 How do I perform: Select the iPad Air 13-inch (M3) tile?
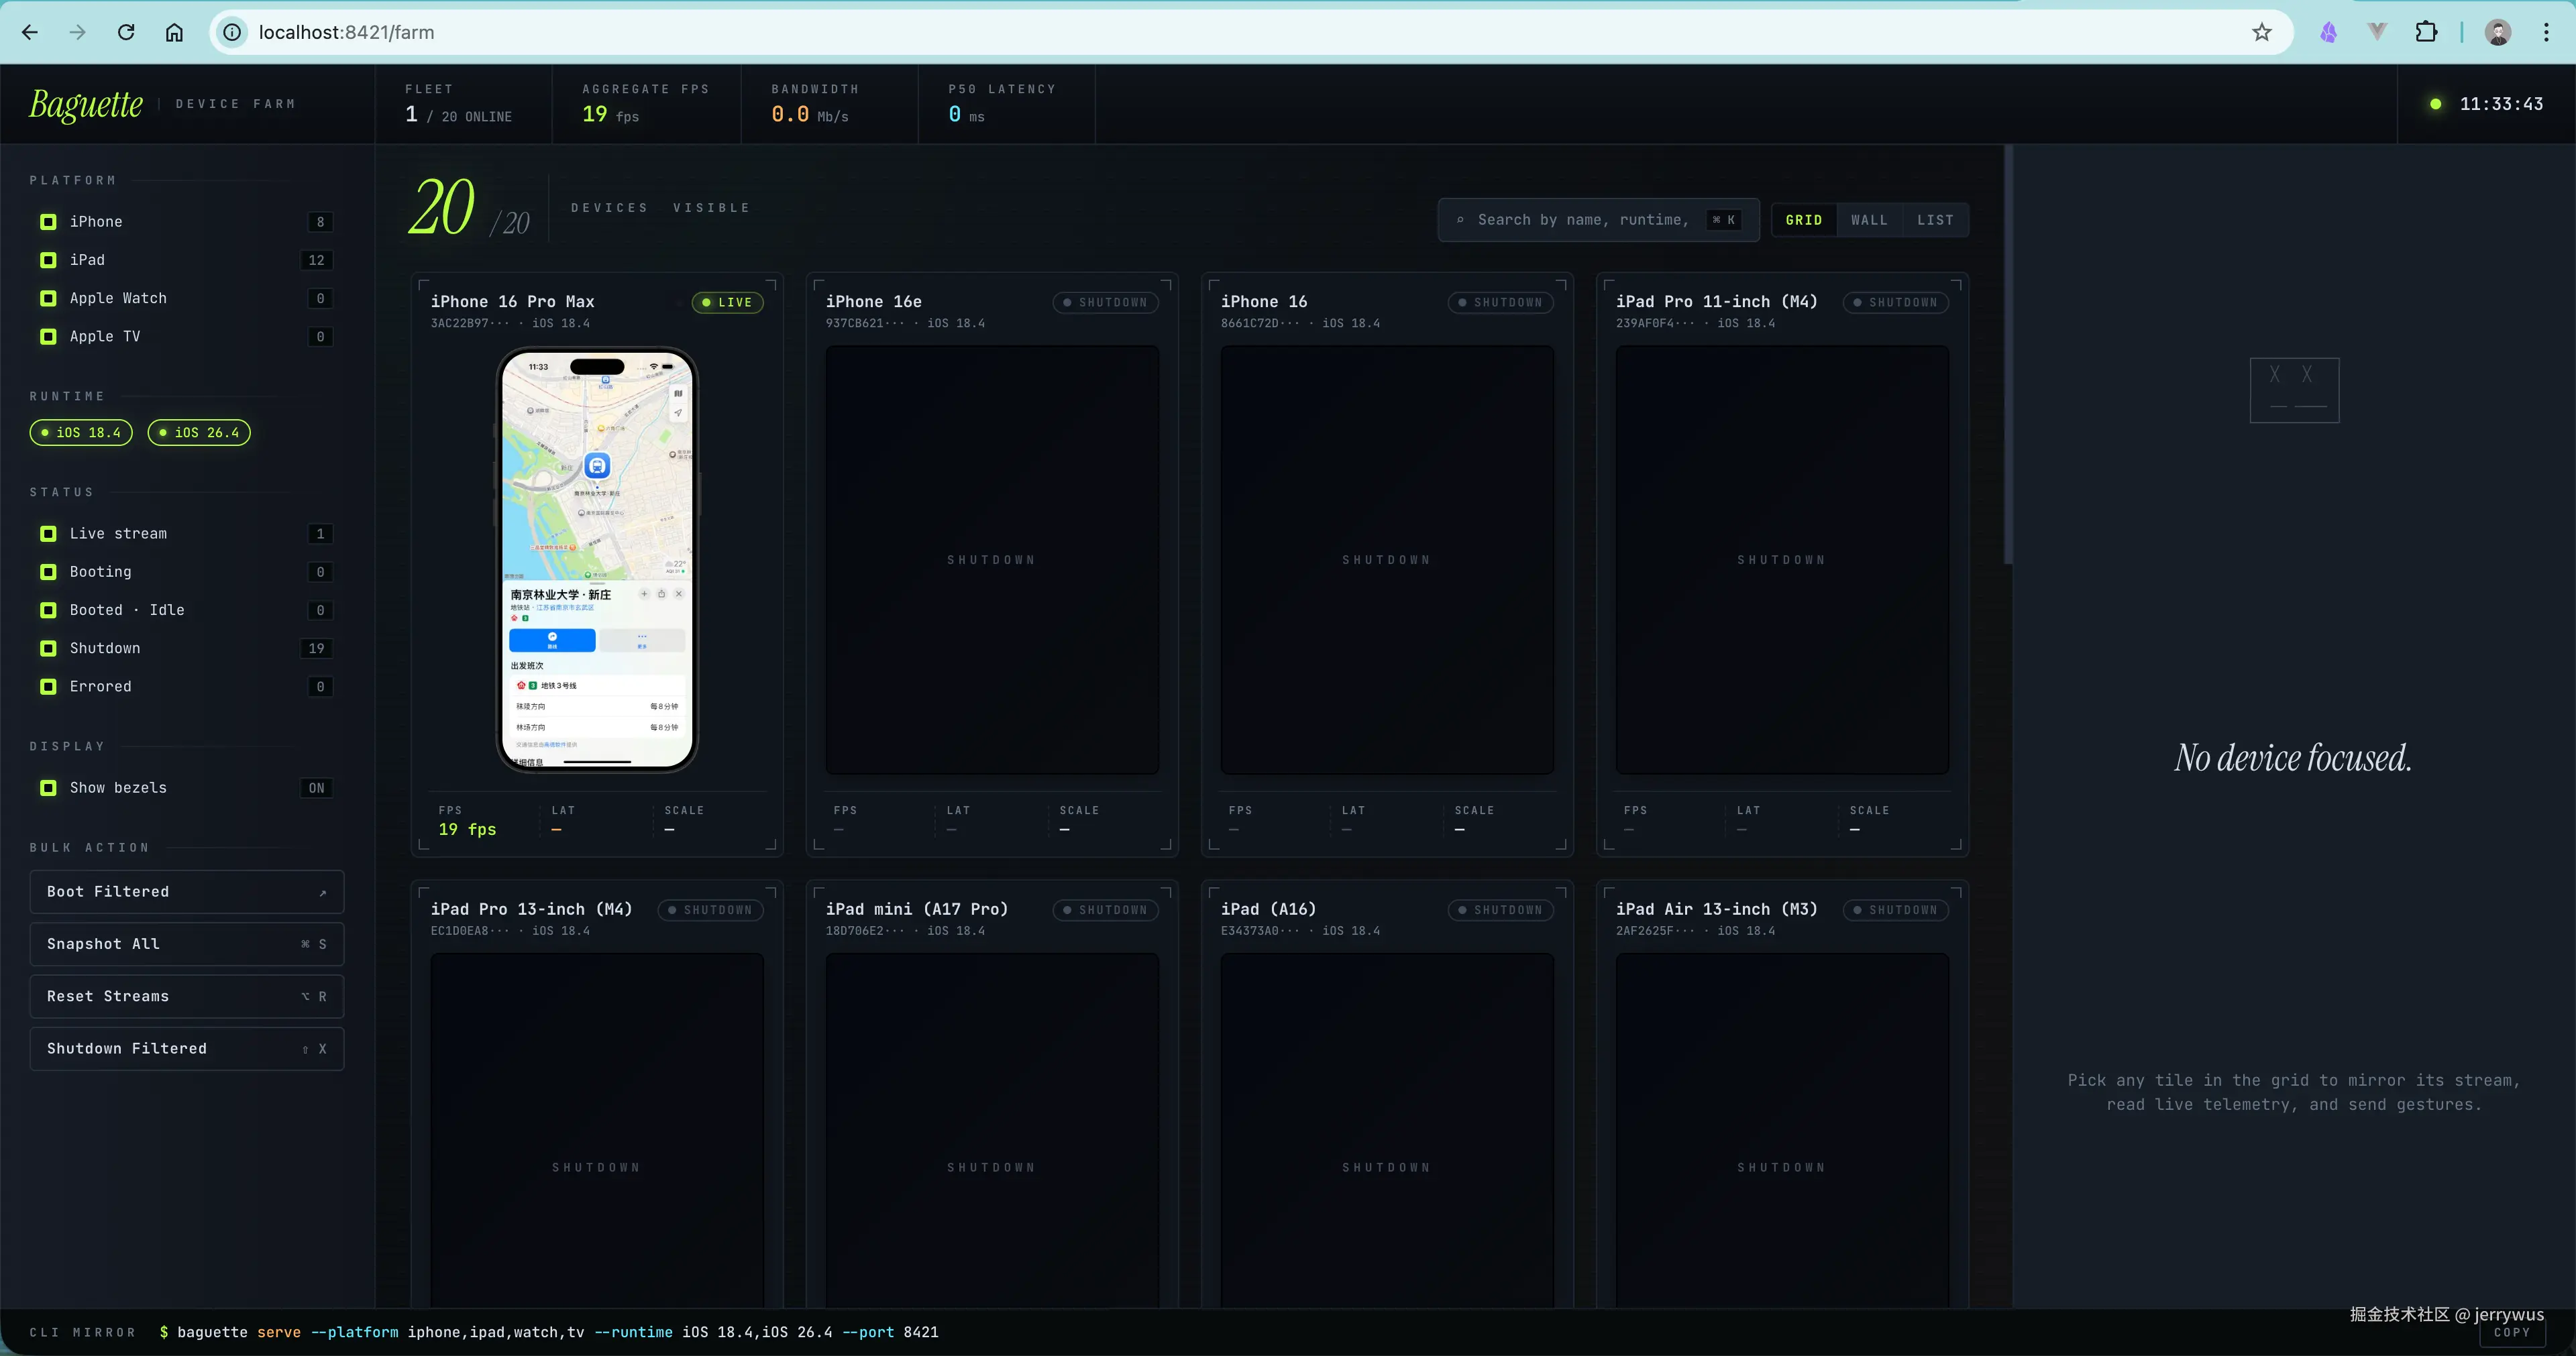pos(1782,1095)
